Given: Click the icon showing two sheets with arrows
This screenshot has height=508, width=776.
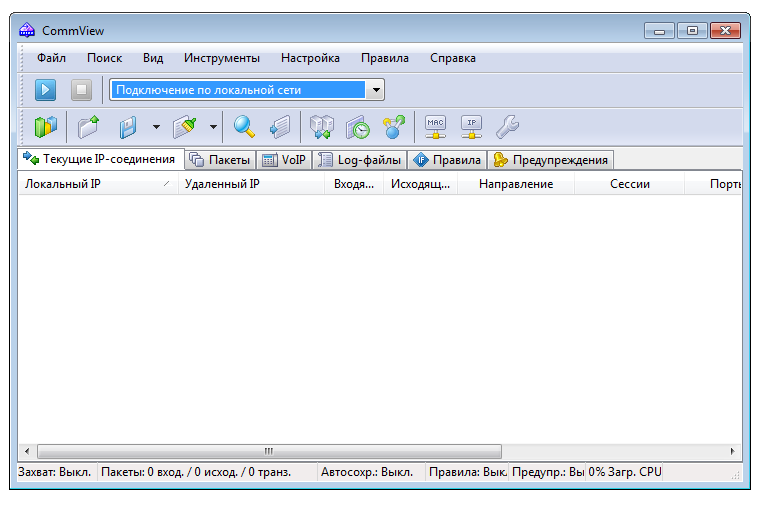Looking at the screenshot, I should point(322,127).
